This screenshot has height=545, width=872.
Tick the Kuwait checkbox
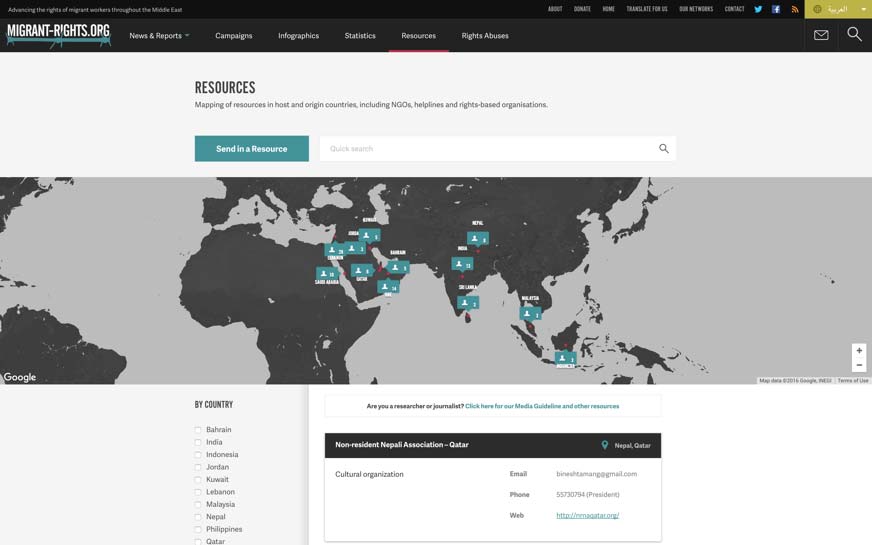click(198, 480)
